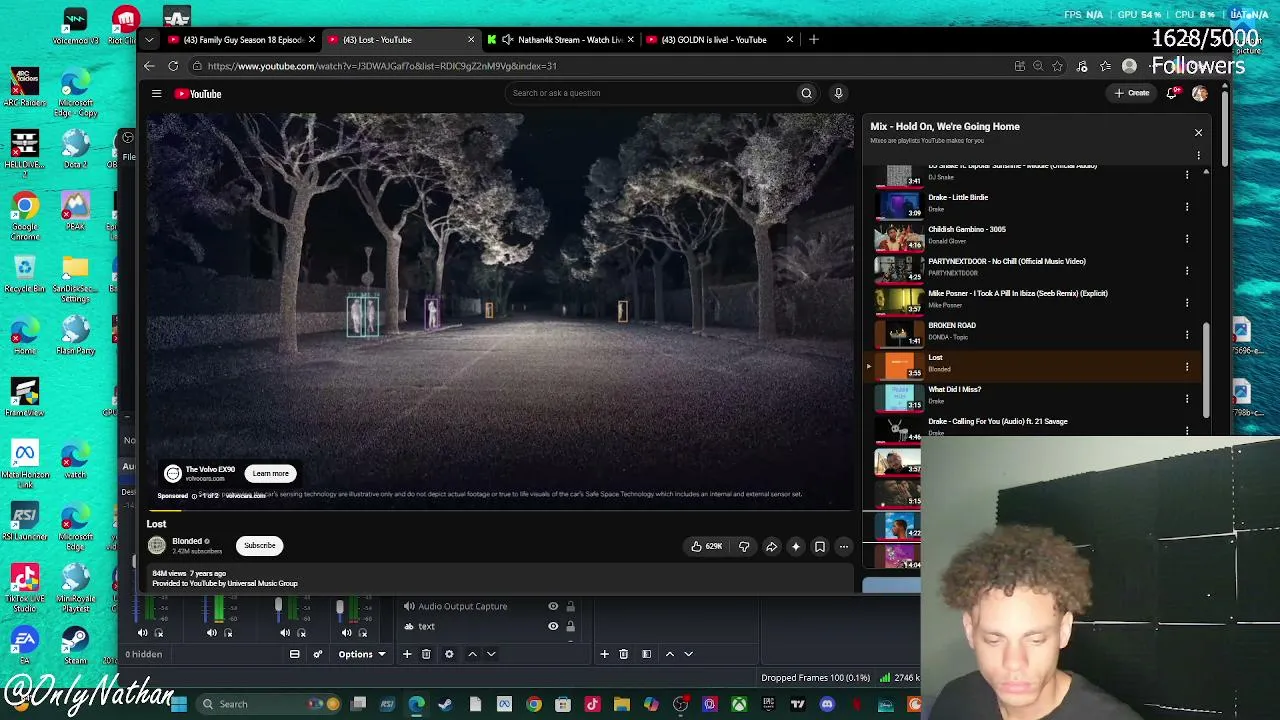Adjust the fourth OBS mixer volume fader
The width and height of the screenshot is (1280, 720).
point(340,608)
